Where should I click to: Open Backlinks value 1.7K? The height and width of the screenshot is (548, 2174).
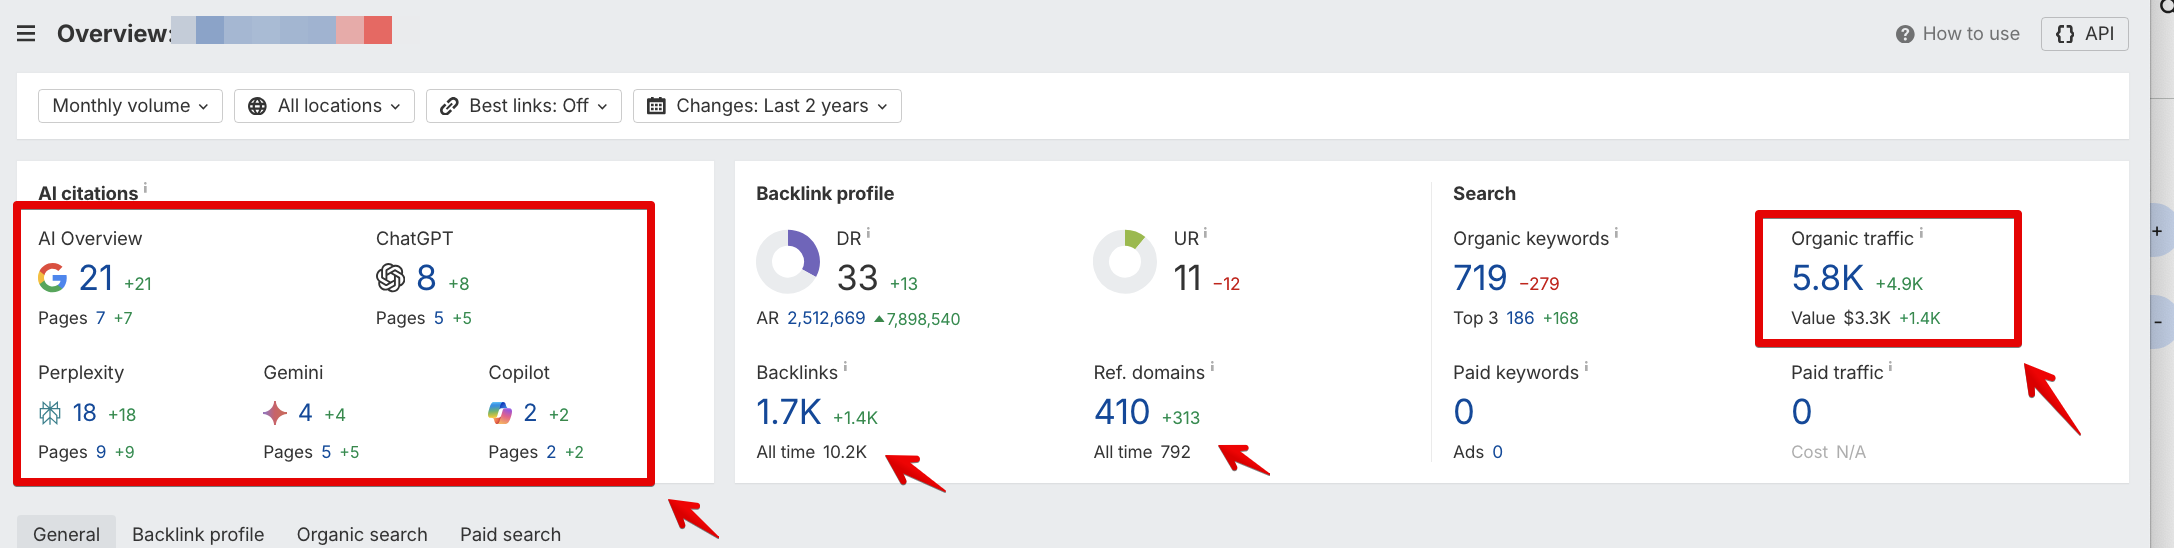coord(789,412)
